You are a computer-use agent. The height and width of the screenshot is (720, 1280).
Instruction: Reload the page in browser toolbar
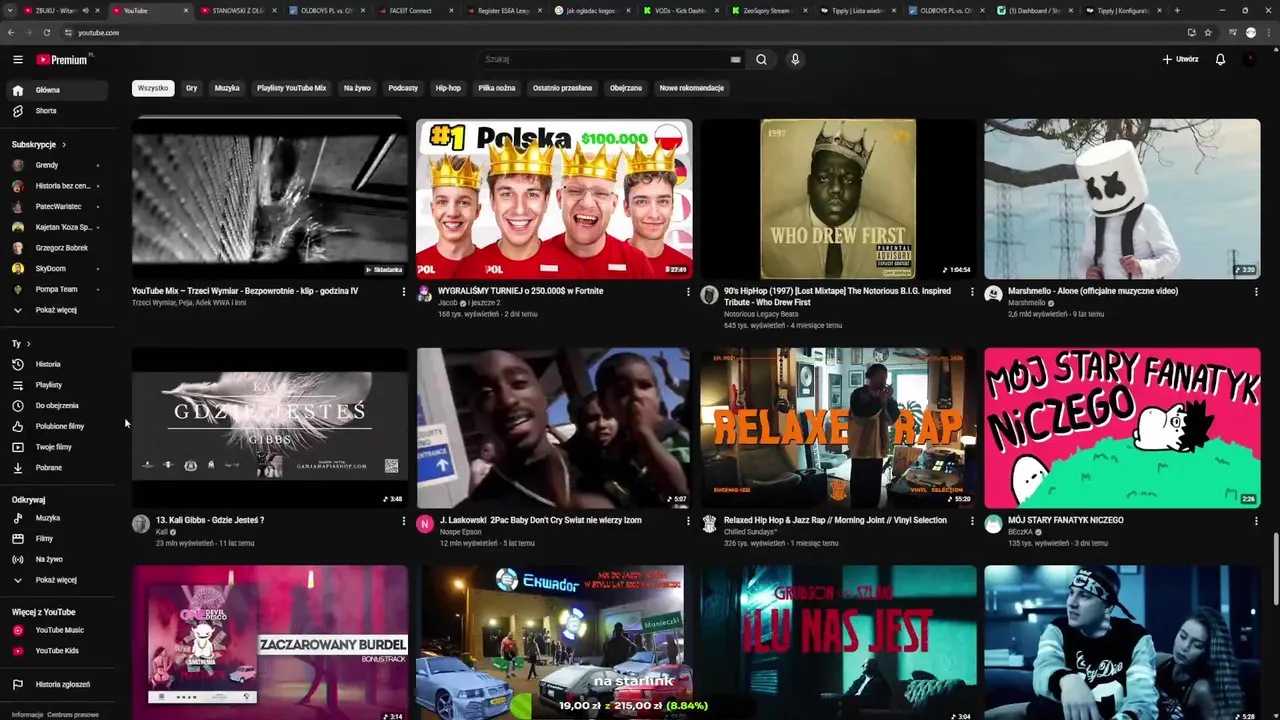click(x=46, y=33)
